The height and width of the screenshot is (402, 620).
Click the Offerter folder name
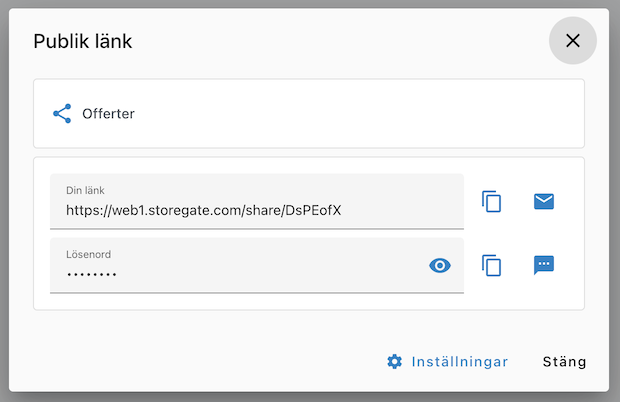point(108,114)
